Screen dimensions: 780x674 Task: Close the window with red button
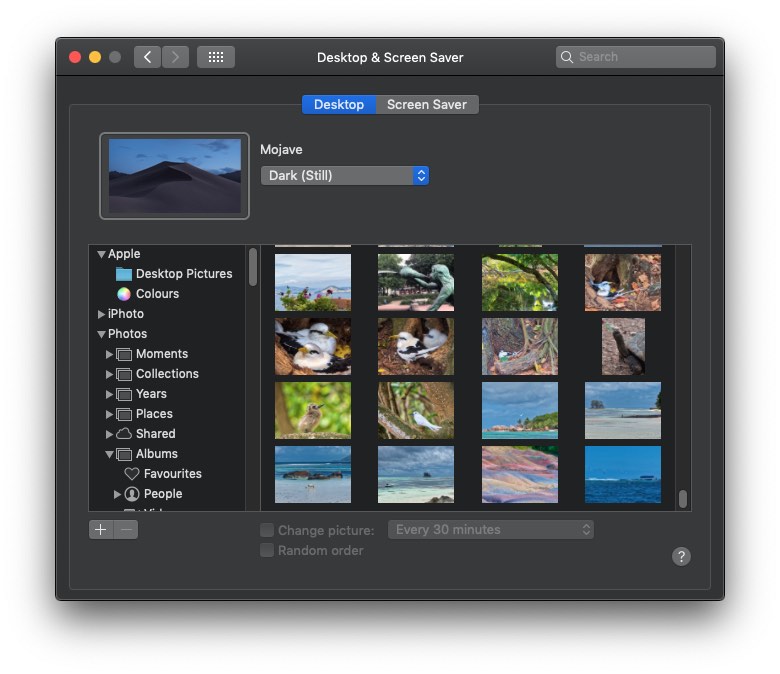(x=75, y=57)
